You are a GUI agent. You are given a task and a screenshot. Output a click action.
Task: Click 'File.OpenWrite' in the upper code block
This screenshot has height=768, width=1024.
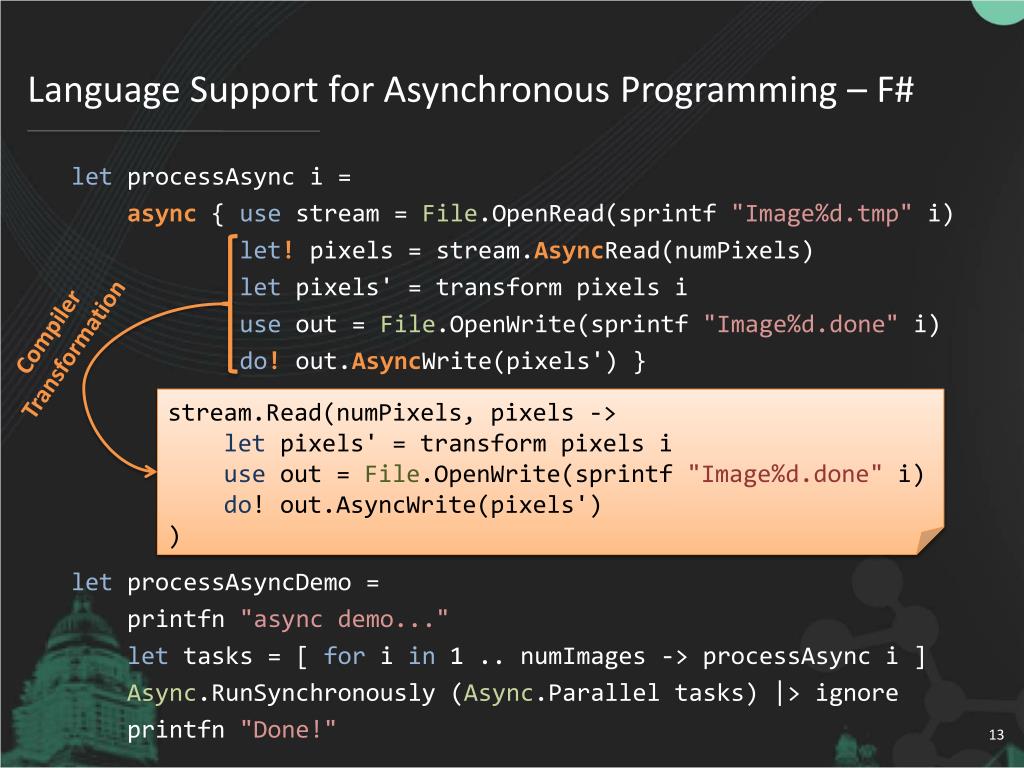pos(479,325)
